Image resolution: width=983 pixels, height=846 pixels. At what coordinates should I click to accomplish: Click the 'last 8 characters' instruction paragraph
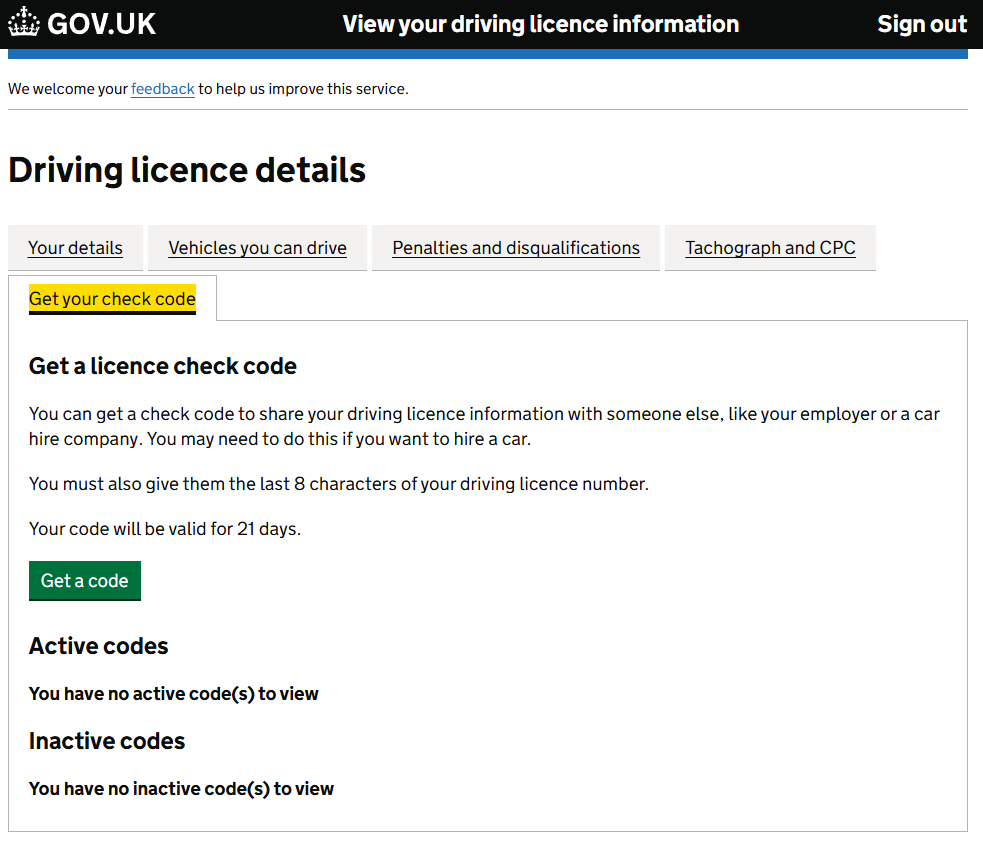click(x=339, y=484)
